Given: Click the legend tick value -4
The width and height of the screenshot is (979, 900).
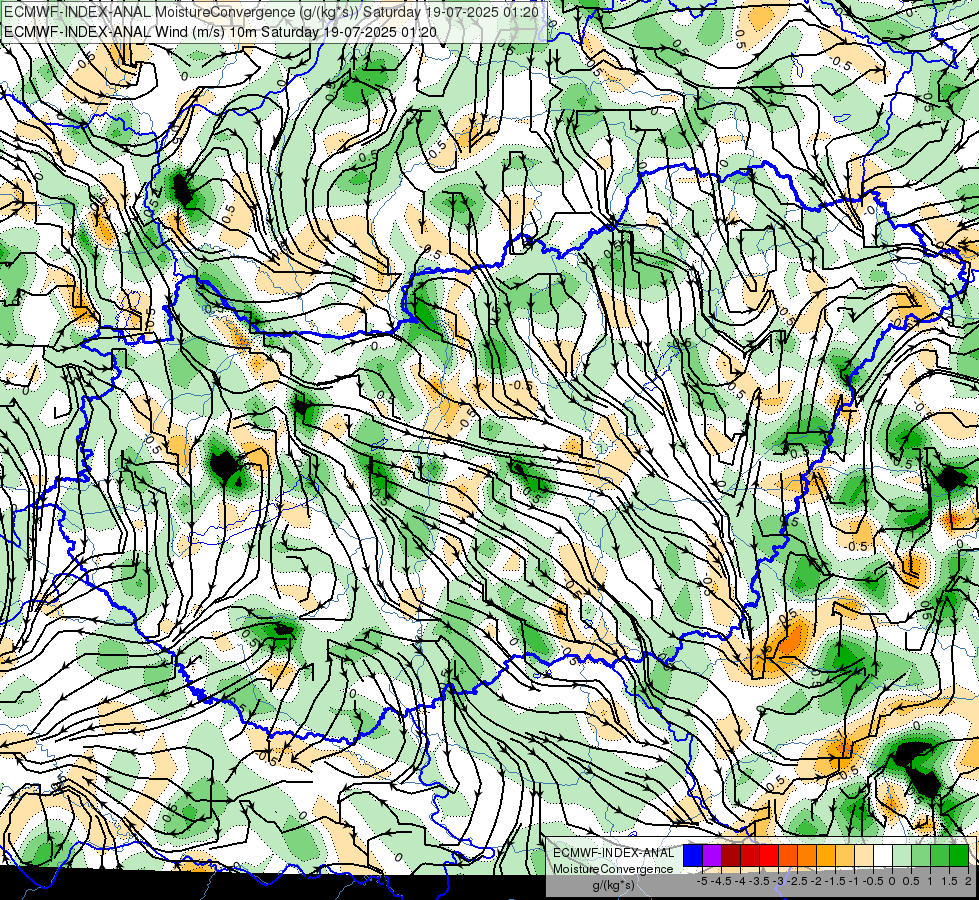Looking at the screenshot, I should pos(740,881).
